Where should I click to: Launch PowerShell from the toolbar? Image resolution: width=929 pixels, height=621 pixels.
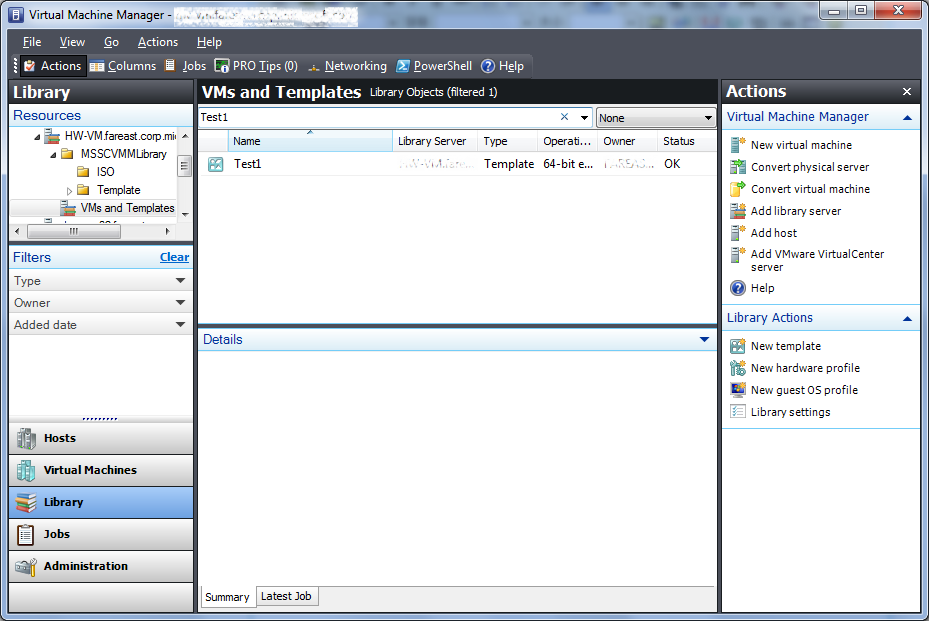[x=434, y=66]
